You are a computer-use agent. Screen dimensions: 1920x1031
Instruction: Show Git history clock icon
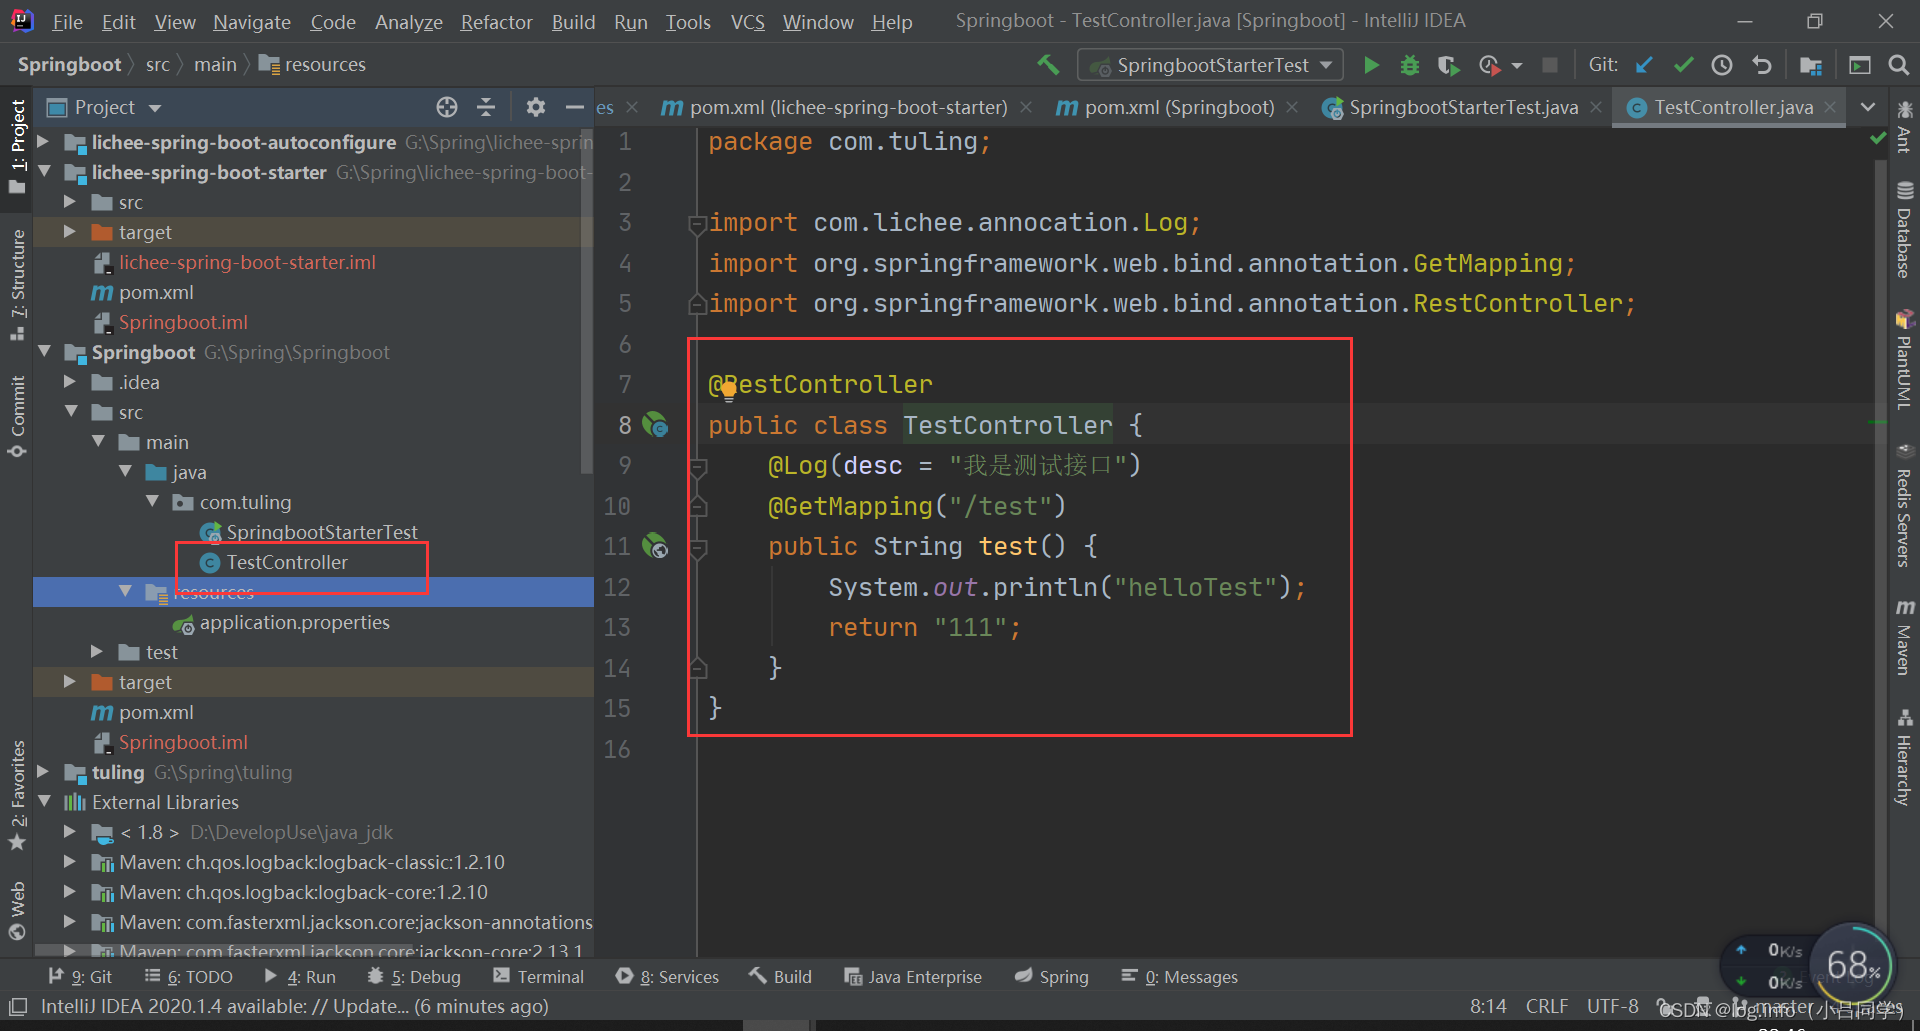(1722, 65)
